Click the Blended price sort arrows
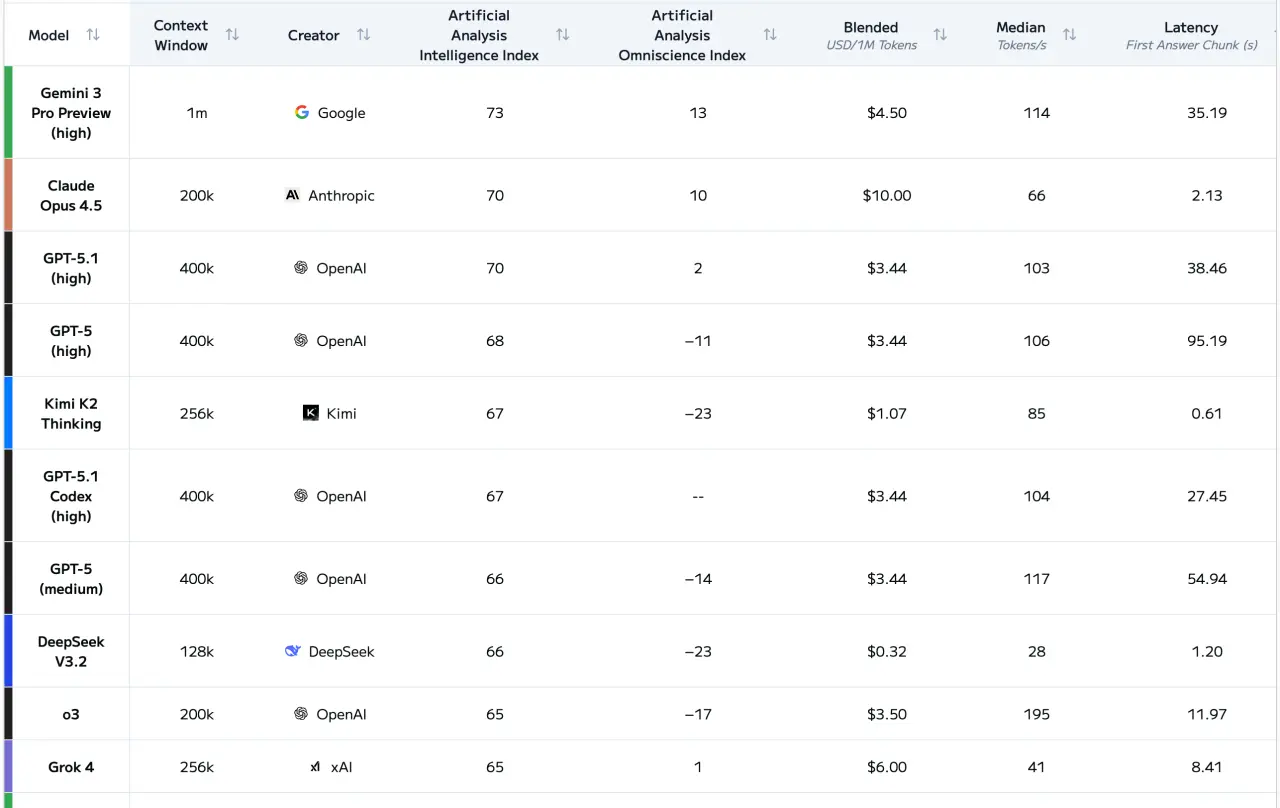 click(x=940, y=35)
